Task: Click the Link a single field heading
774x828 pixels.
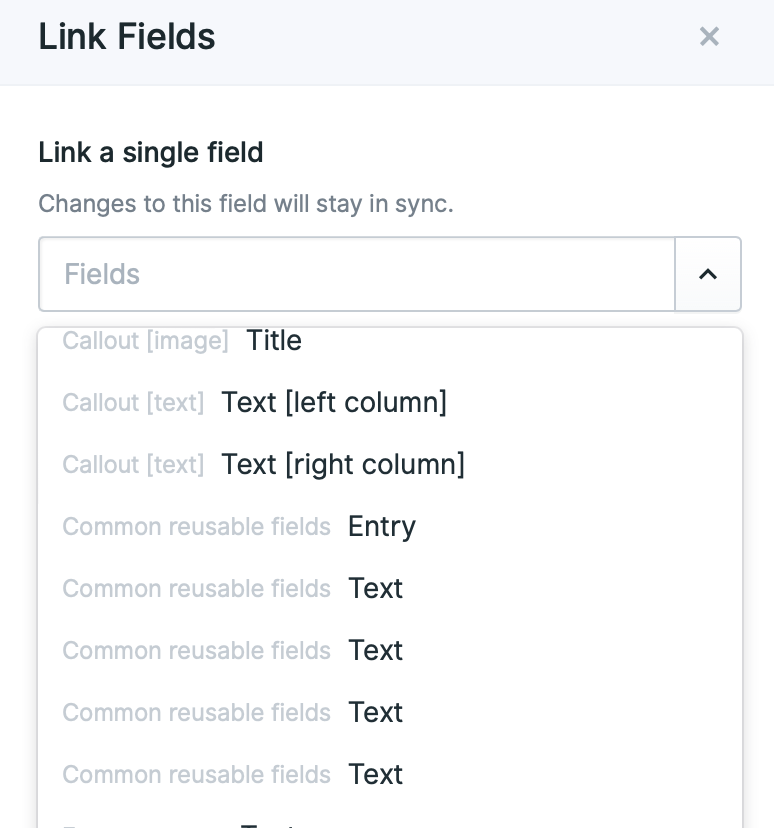Action: [149, 153]
